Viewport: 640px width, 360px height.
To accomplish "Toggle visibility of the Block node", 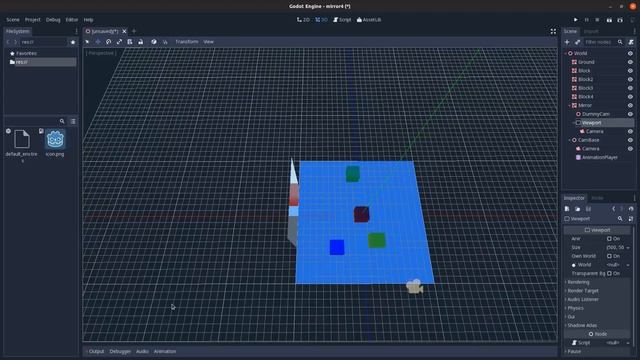I will (x=630, y=71).
